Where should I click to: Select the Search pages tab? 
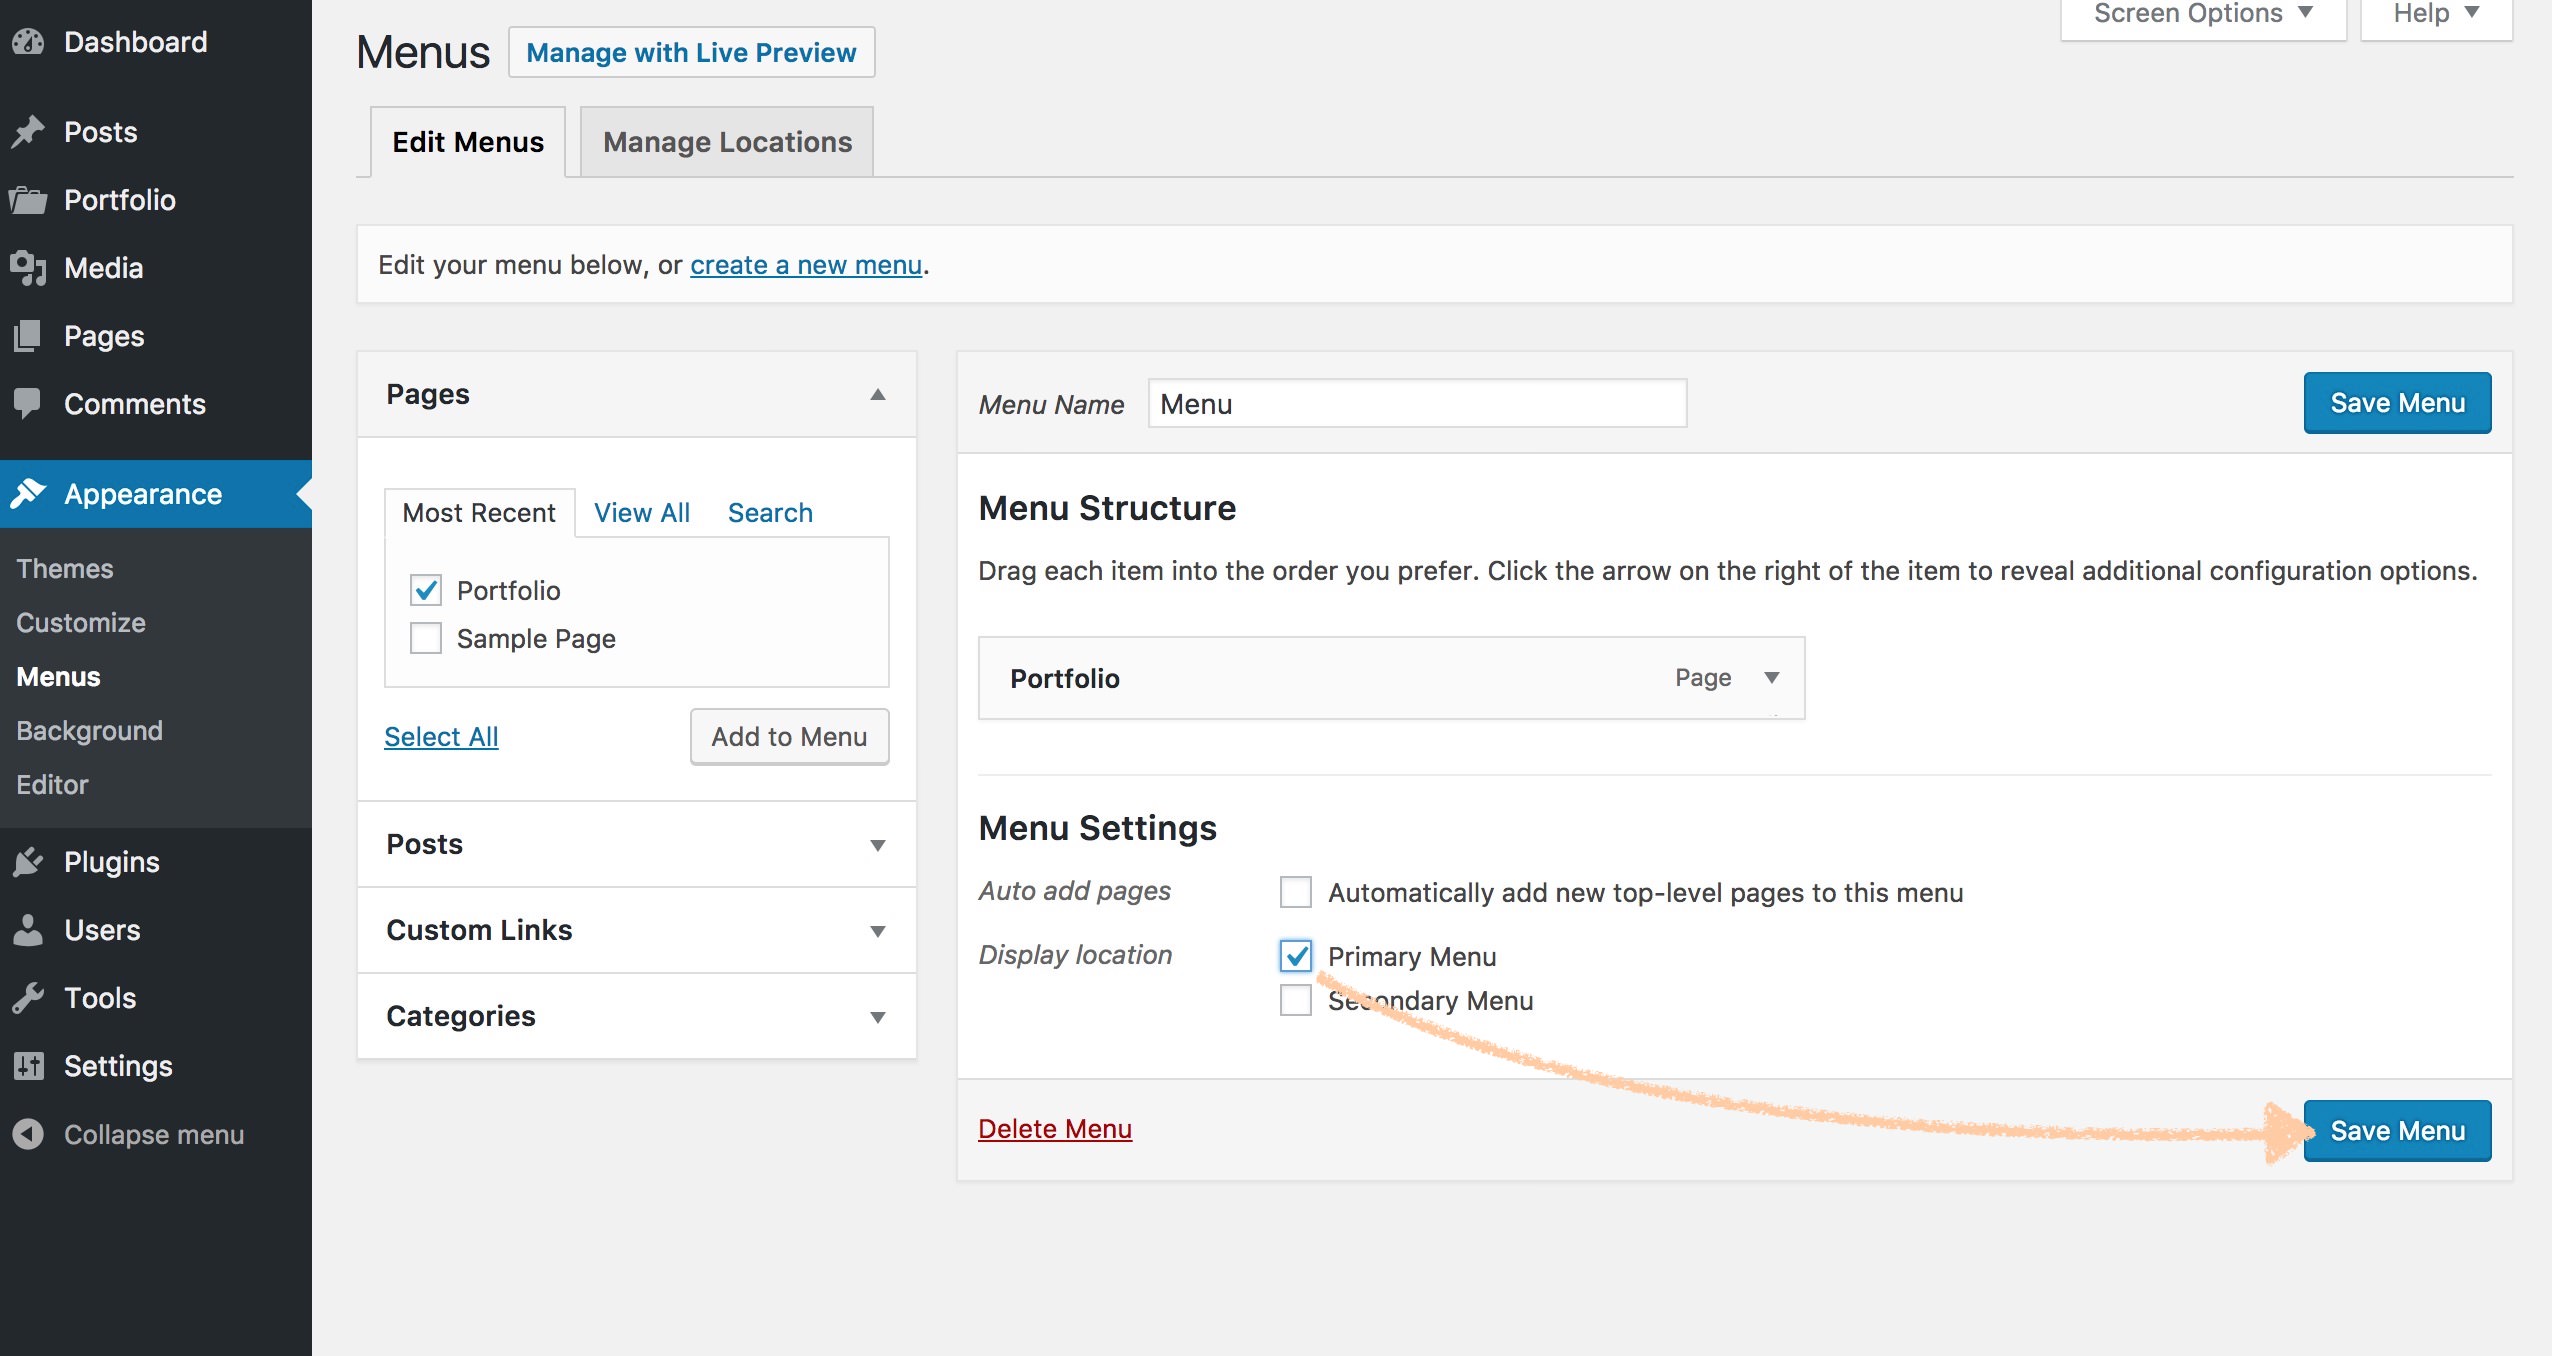pyautogui.click(x=770, y=513)
